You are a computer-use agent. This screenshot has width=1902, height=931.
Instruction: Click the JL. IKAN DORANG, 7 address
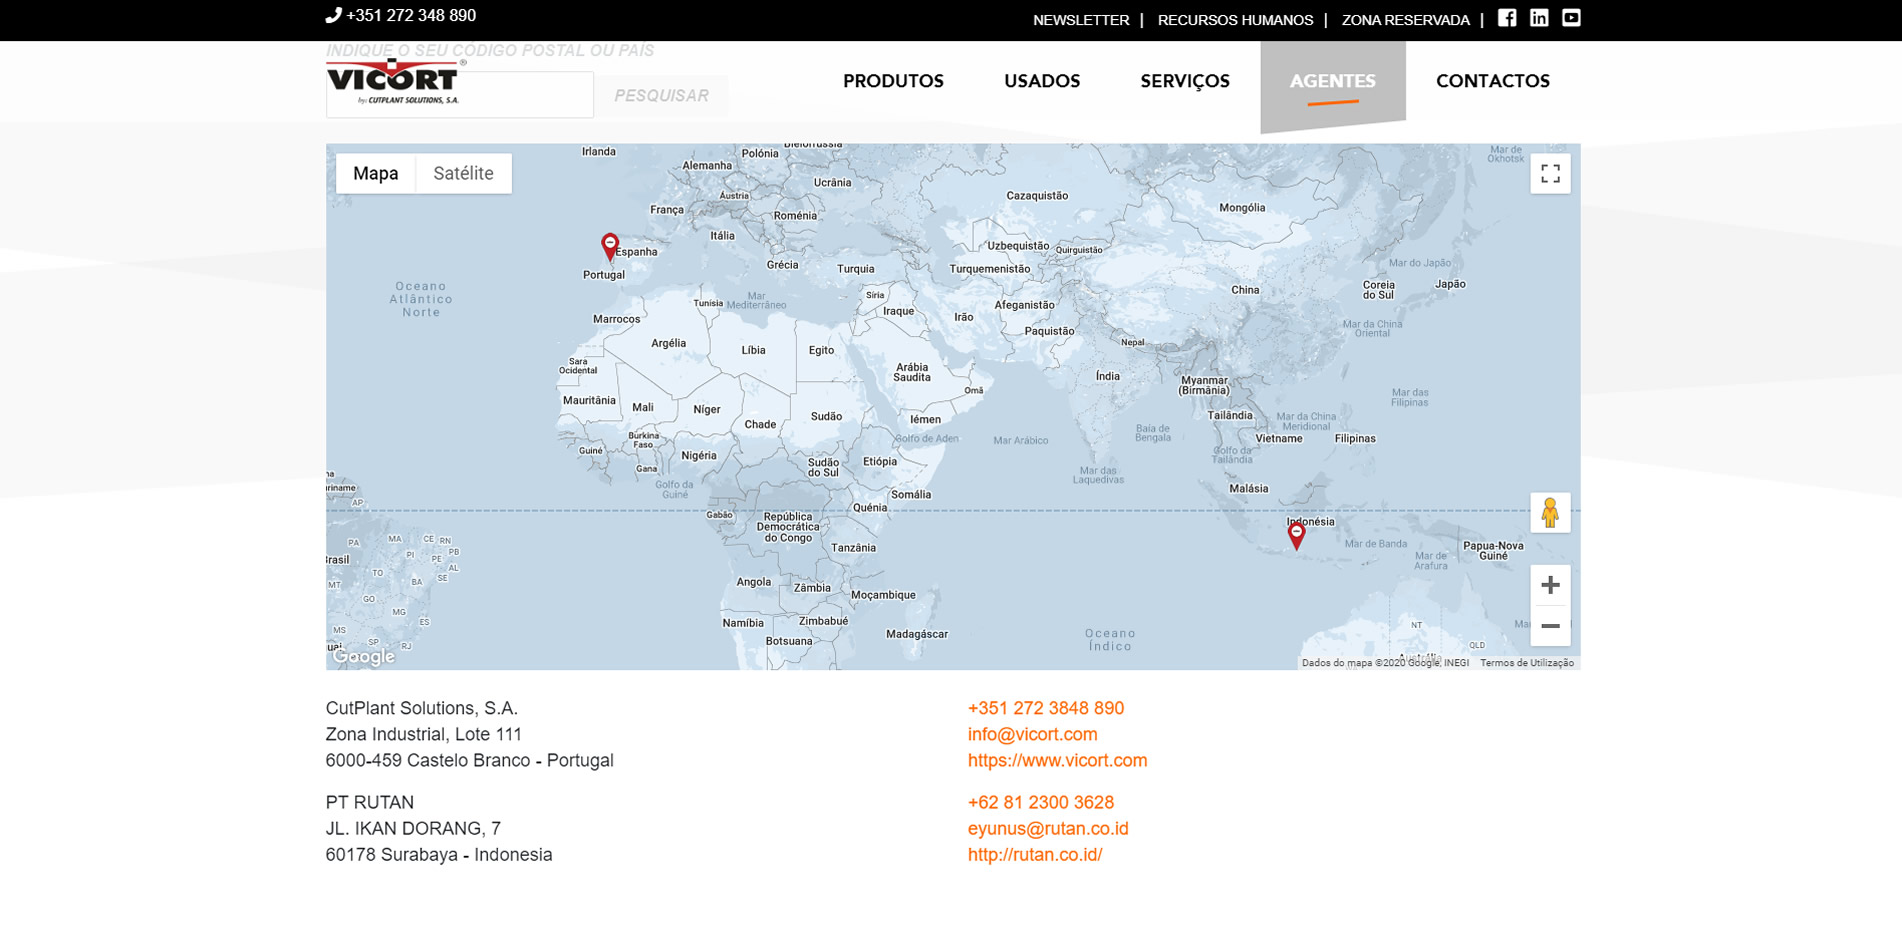(413, 828)
